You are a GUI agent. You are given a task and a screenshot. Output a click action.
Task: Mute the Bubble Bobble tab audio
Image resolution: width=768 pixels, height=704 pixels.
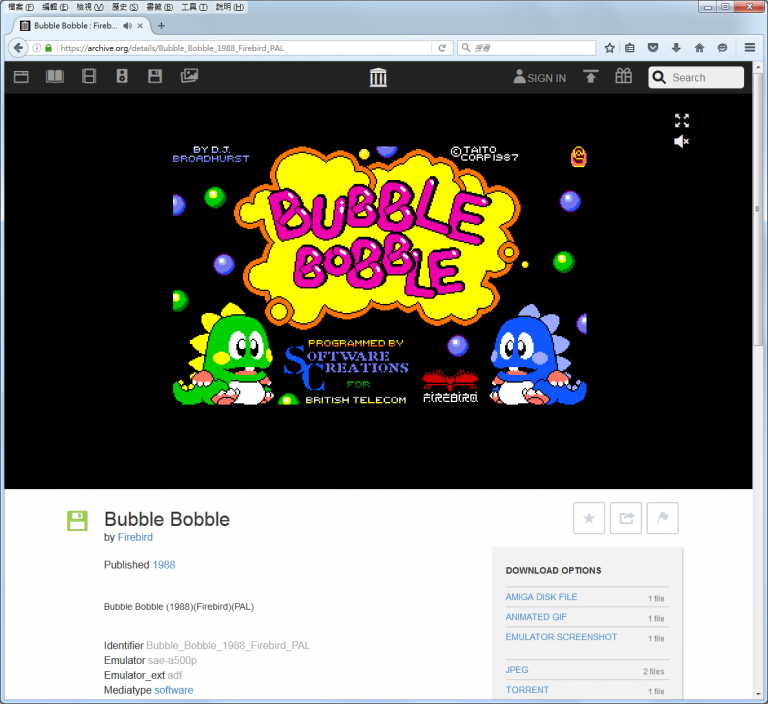[127, 26]
